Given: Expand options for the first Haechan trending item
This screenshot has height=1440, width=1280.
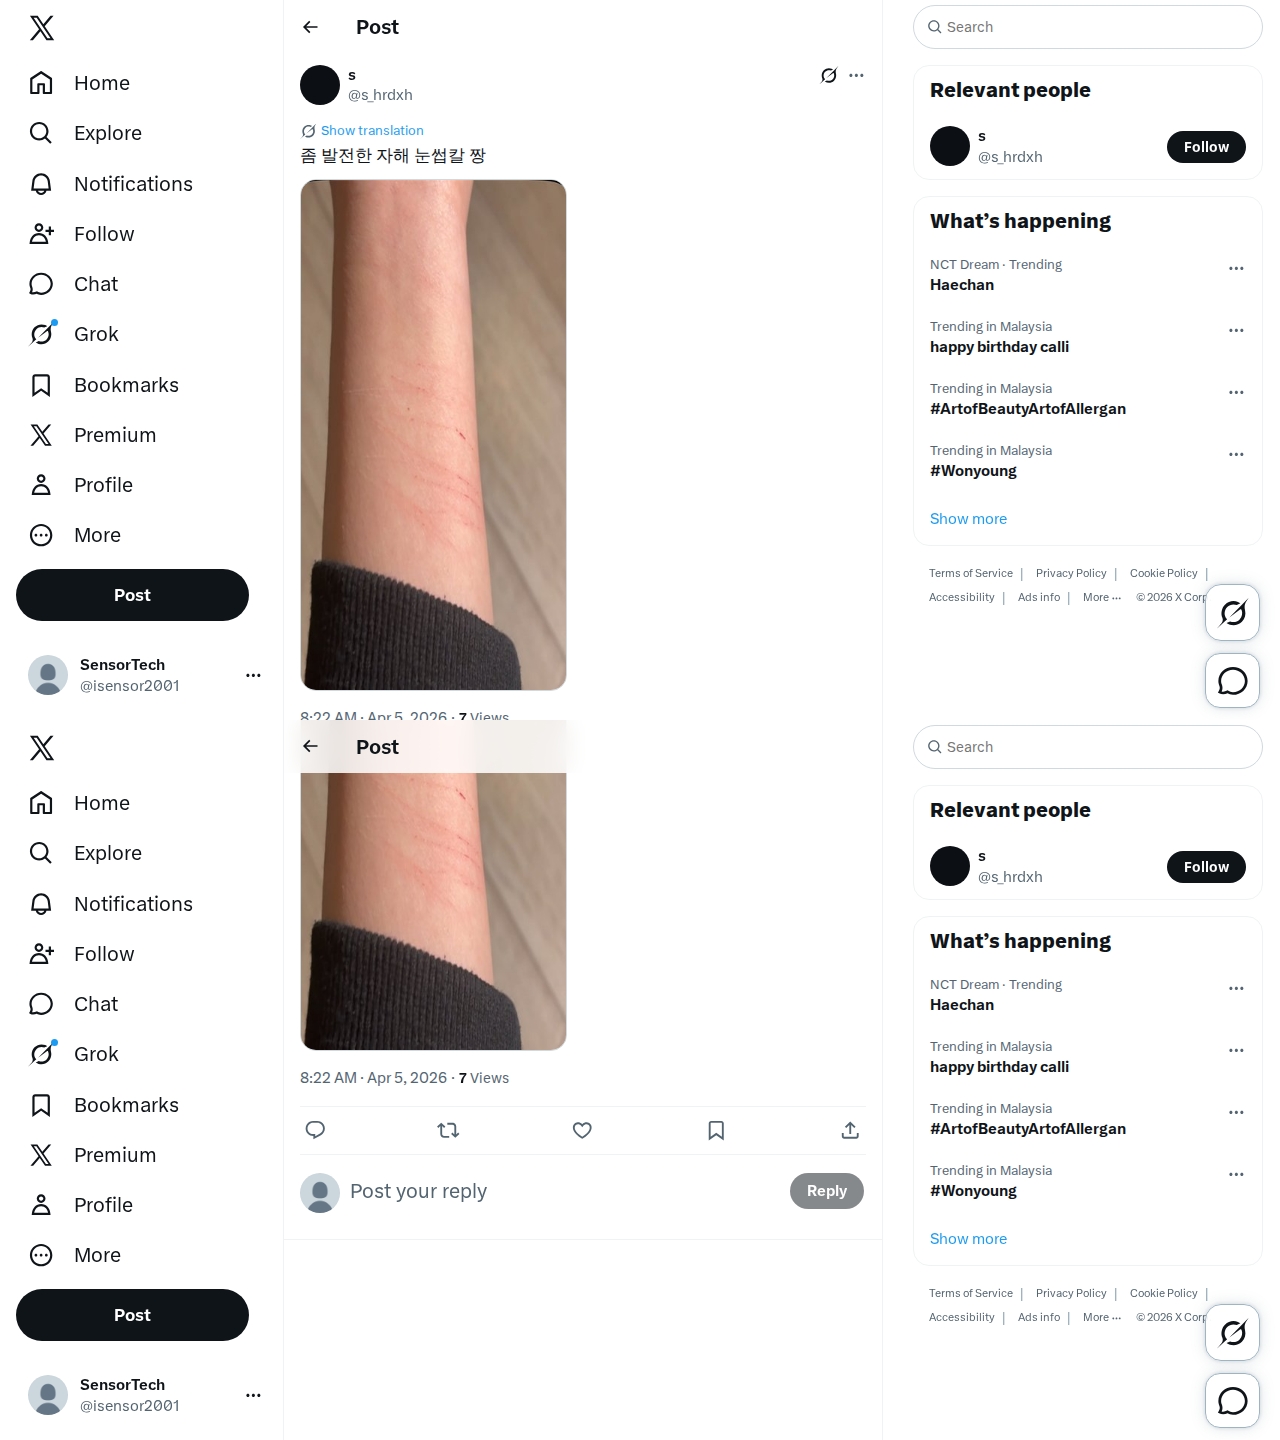Looking at the screenshot, I should 1236,268.
